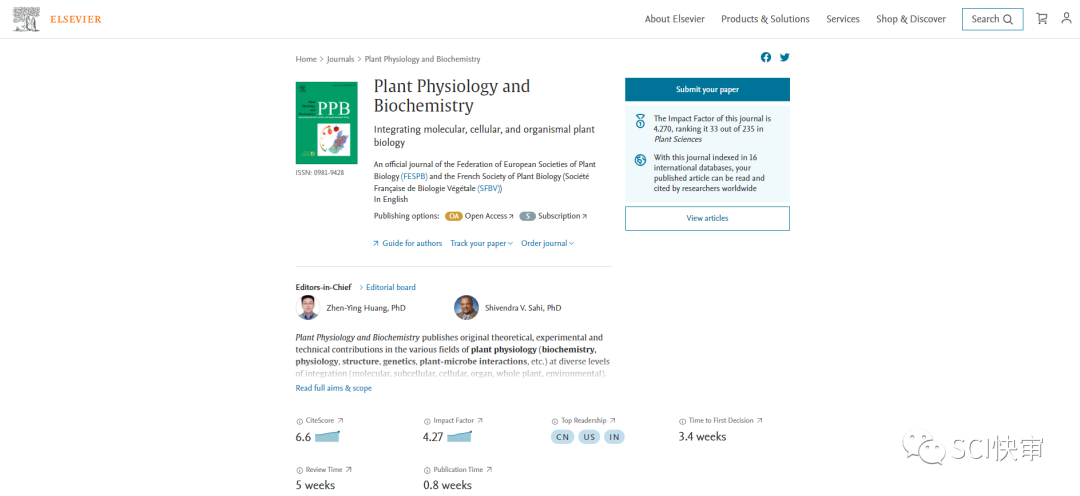Image resolution: width=1080 pixels, height=496 pixels.
Task: Click Shivendra V. Sahi's profile photo
Action: 466,308
